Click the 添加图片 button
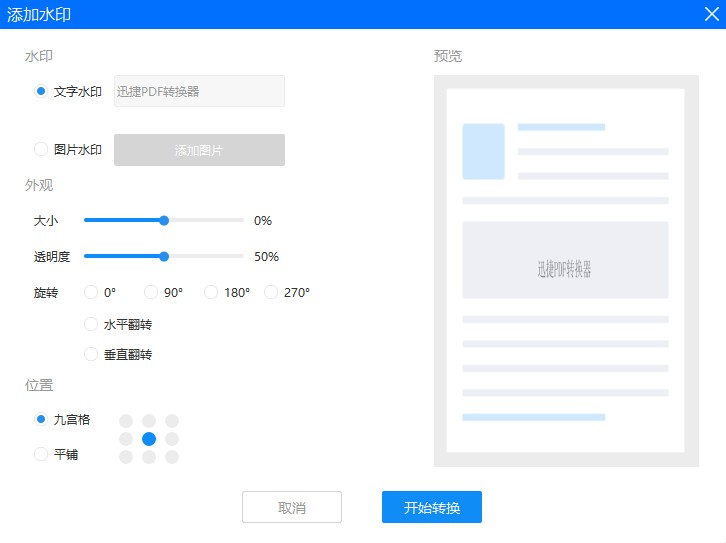726x543 pixels. click(199, 150)
